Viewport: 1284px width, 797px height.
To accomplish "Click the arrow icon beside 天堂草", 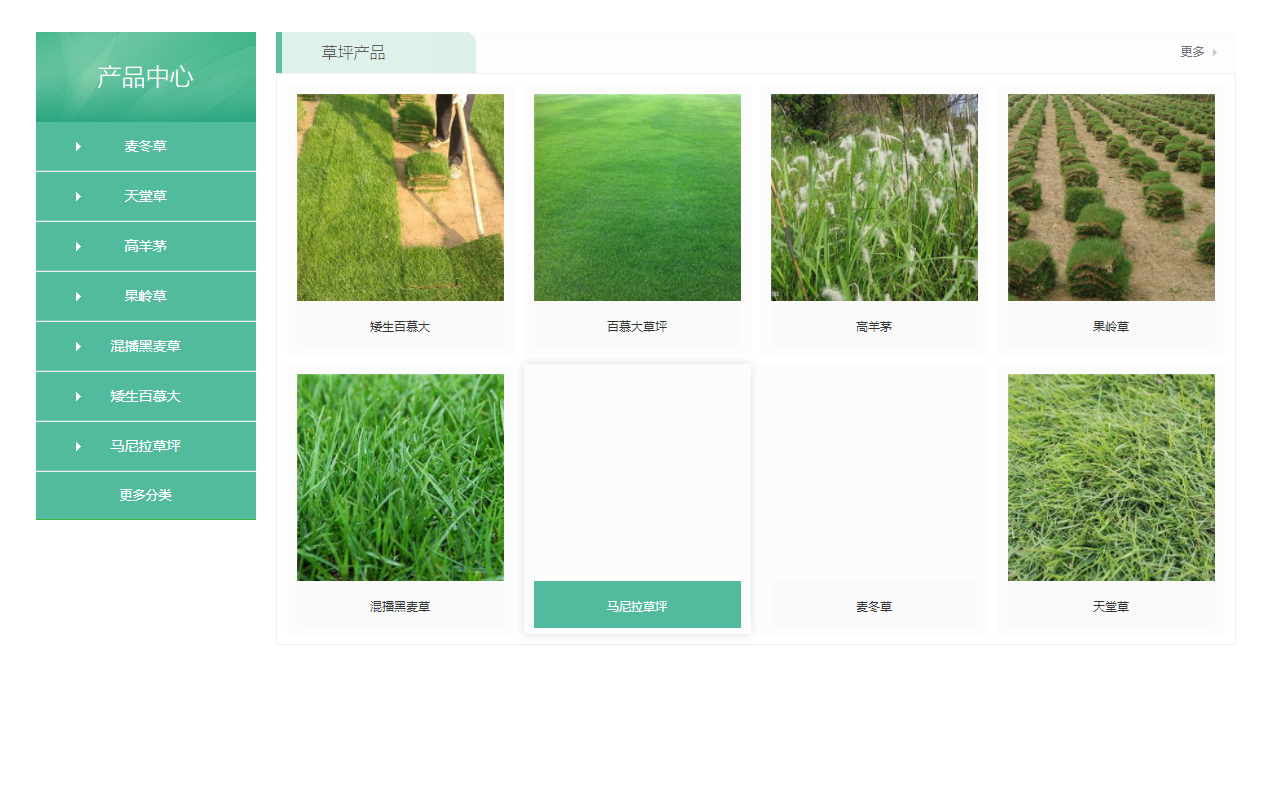I will [78, 197].
